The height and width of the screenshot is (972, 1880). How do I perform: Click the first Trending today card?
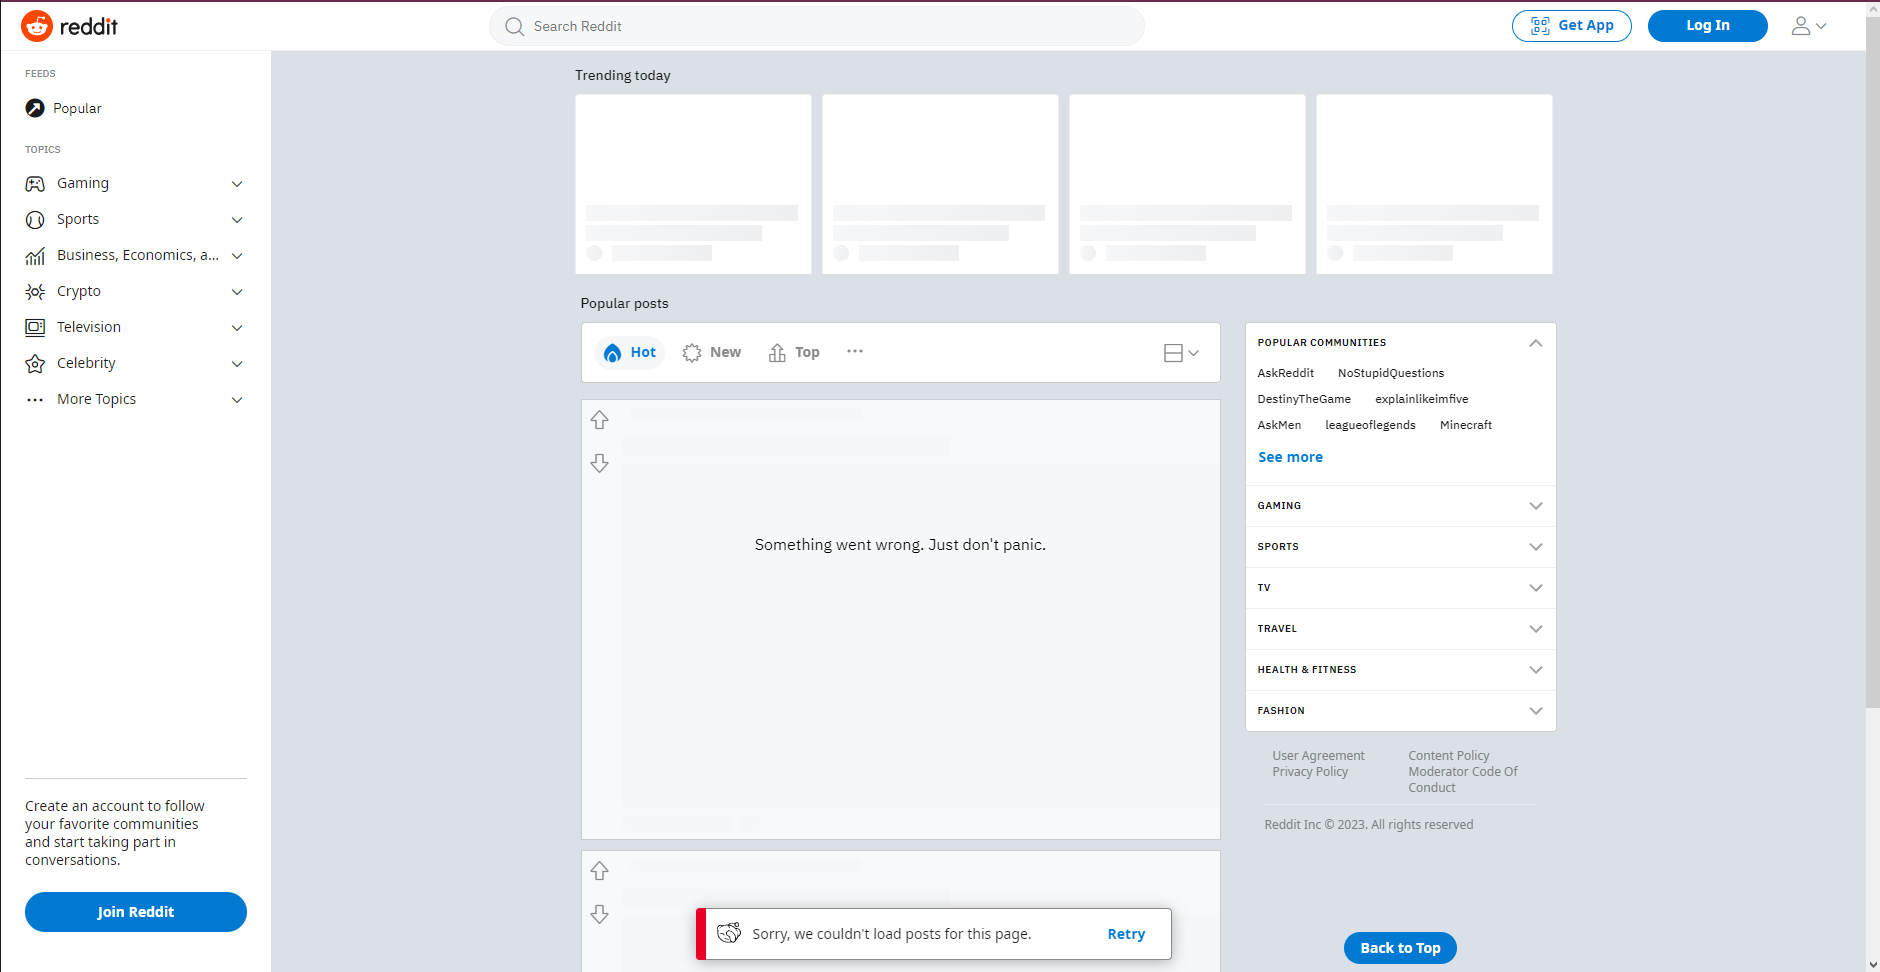(693, 184)
